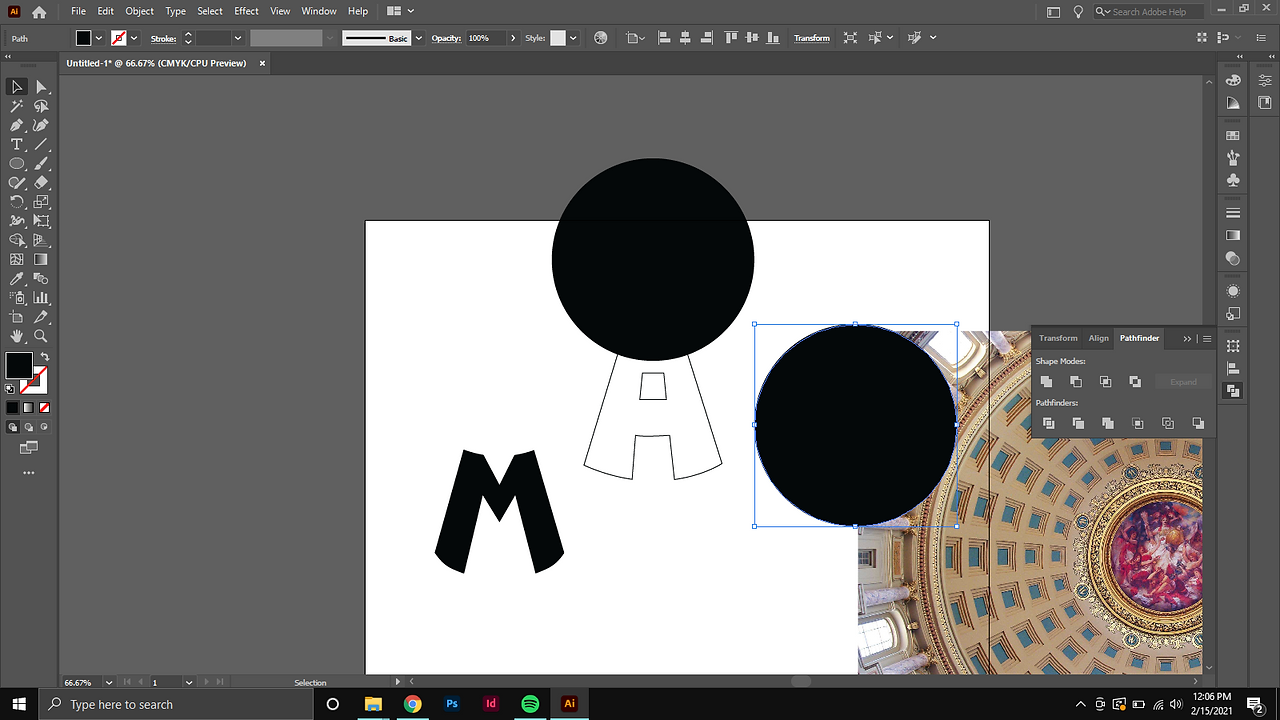Select the Ellipse shape tool
The height and width of the screenshot is (720, 1280).
17,164
